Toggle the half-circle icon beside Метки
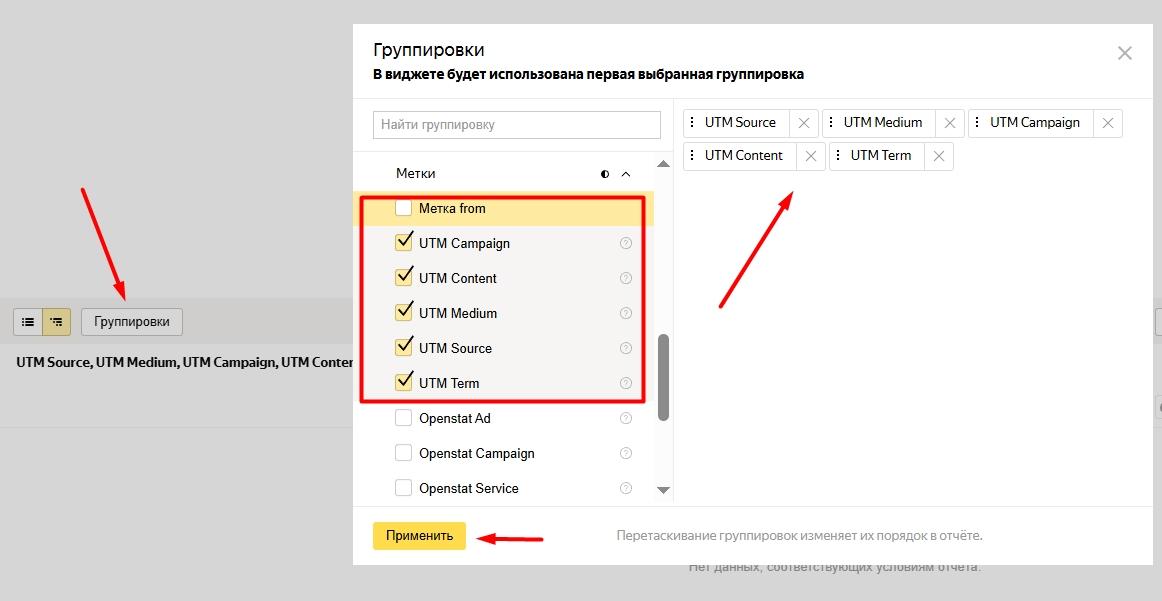 click(605, 174)
